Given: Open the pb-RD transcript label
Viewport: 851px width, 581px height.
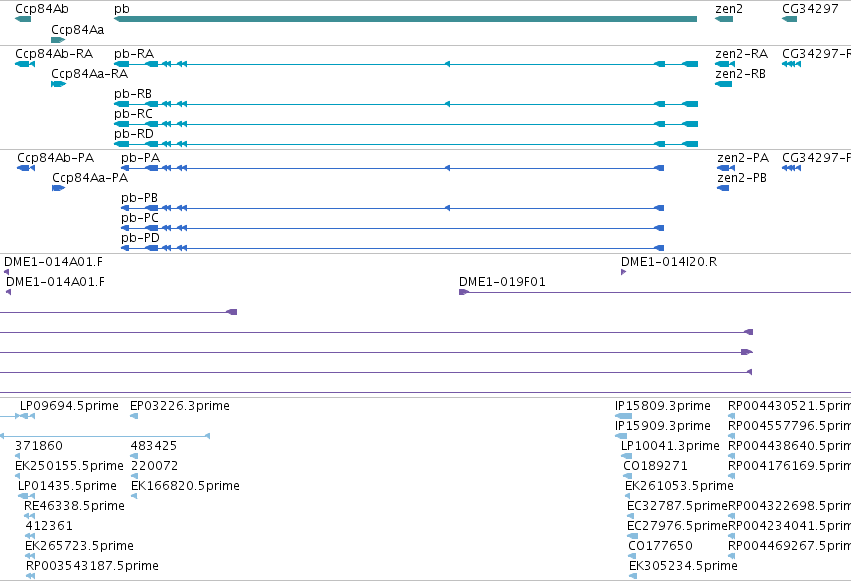Looking at the screenshot, I should point(134,134).
